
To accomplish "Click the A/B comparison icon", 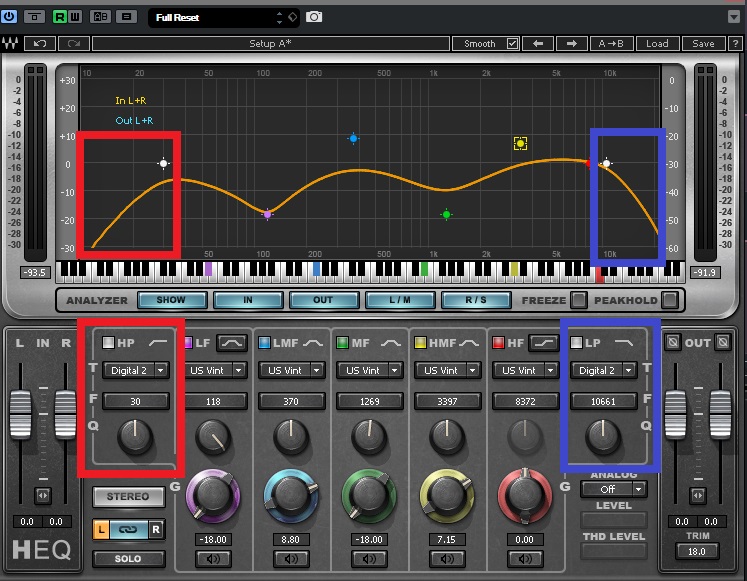I will pyautogui.click(x=100, y=17).
